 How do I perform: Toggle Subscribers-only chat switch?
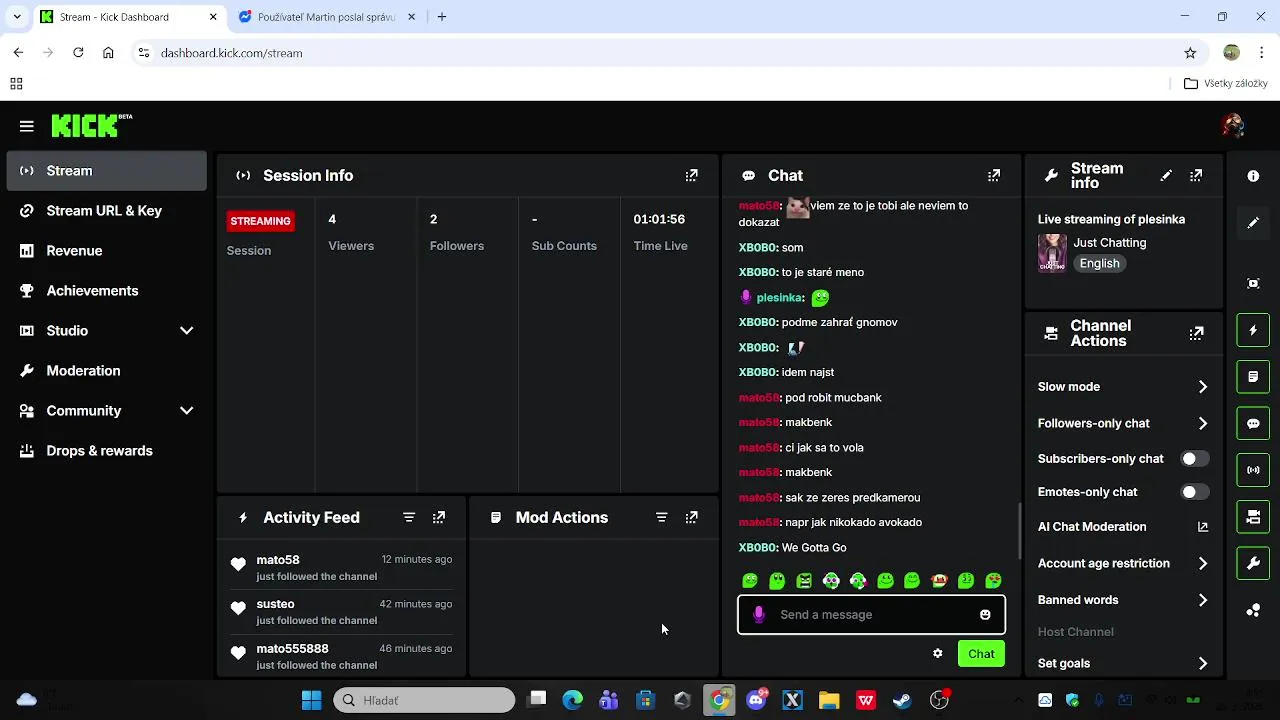(x=1194, y=459)
